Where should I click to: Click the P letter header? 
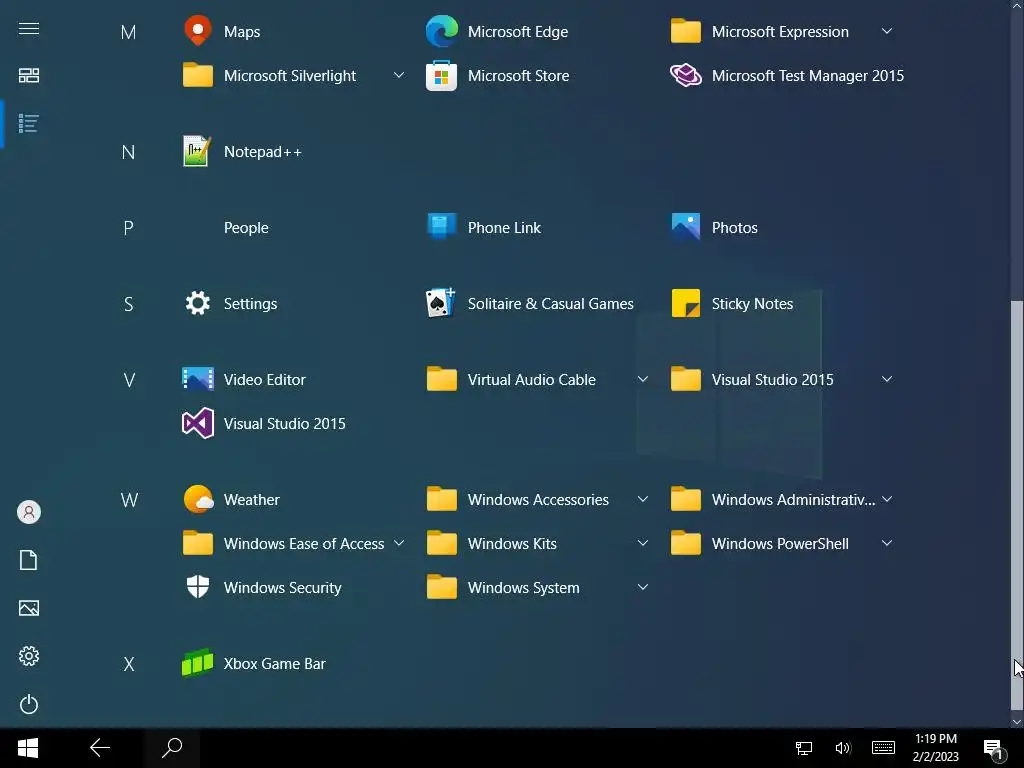[129, 228]
